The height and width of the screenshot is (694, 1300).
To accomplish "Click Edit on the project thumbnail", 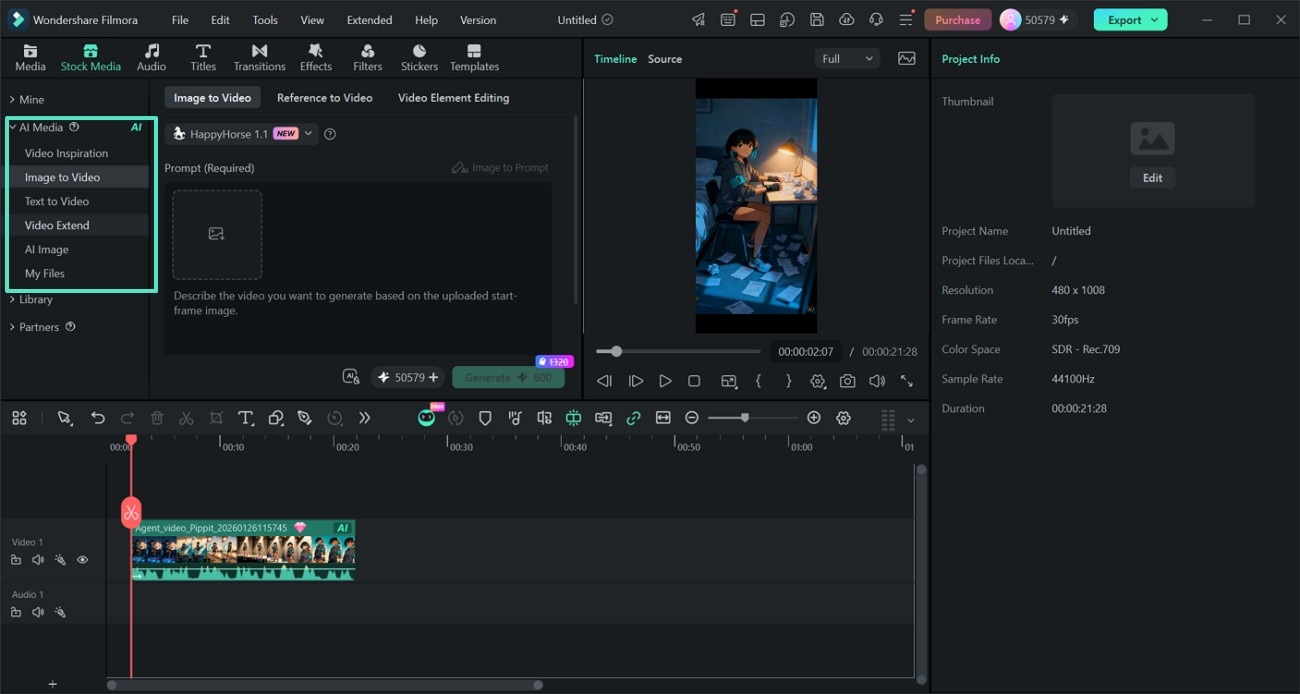I will 1153,177.
